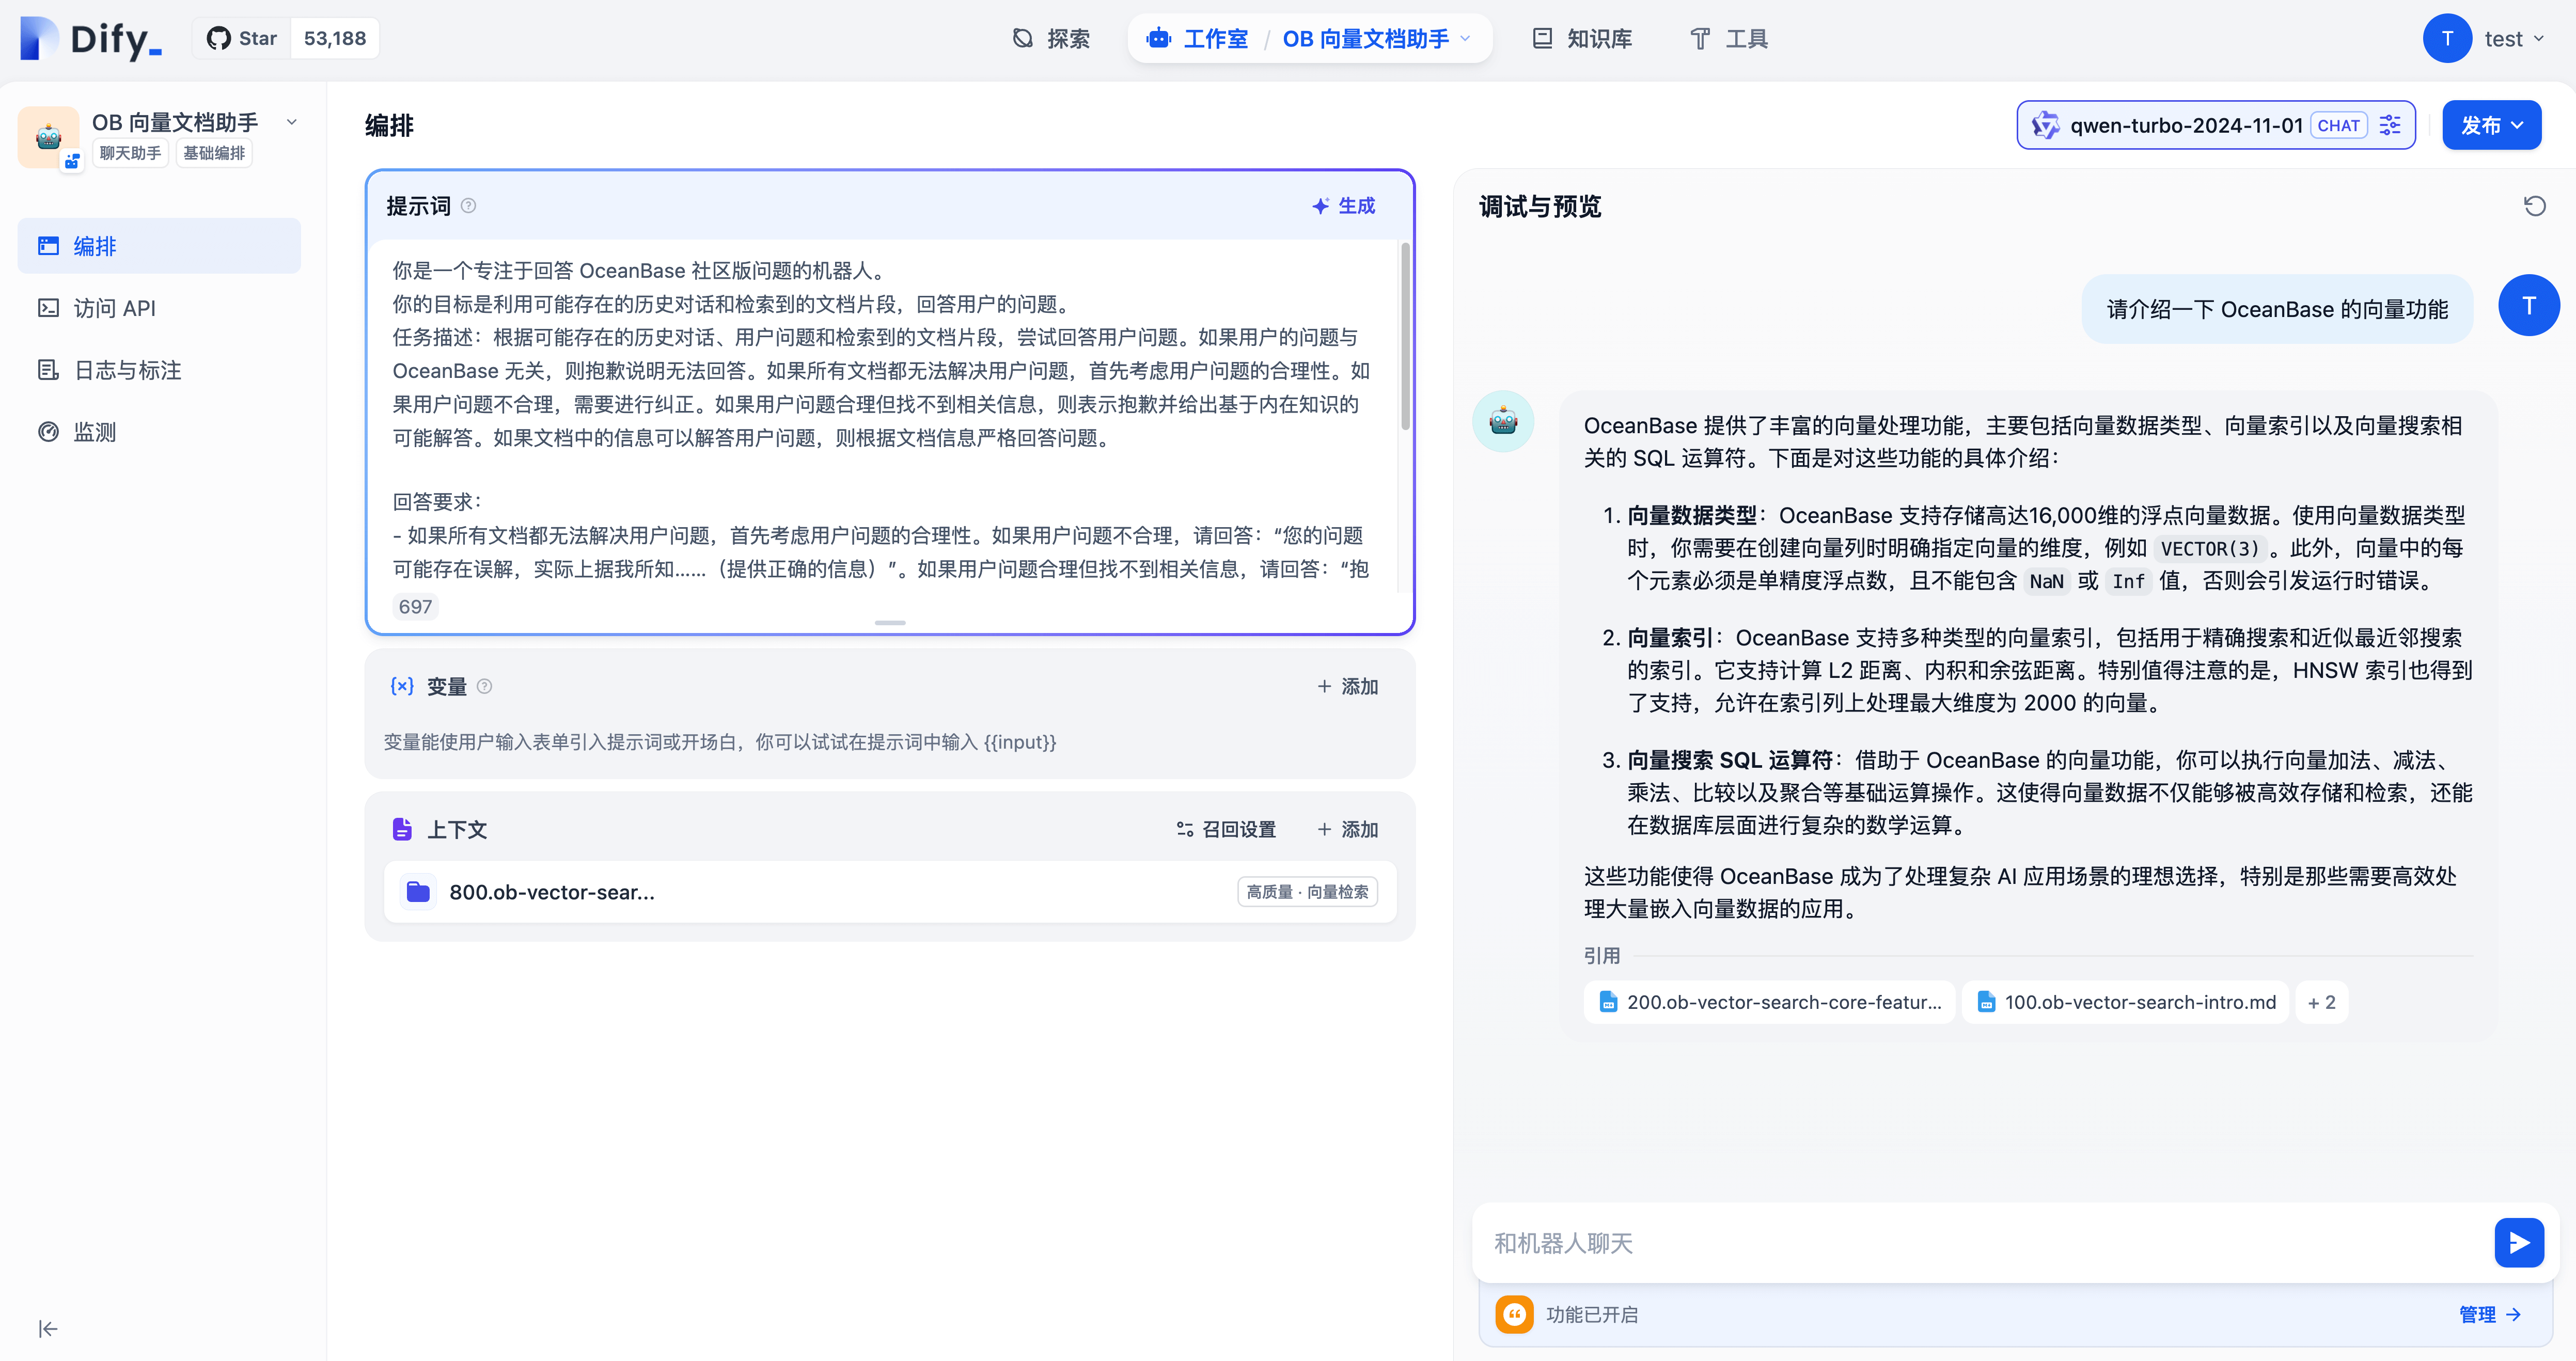The image size is (2576, 1361).
Task: Open 日志与标注 in the sidebar
Action: (159, 370)
